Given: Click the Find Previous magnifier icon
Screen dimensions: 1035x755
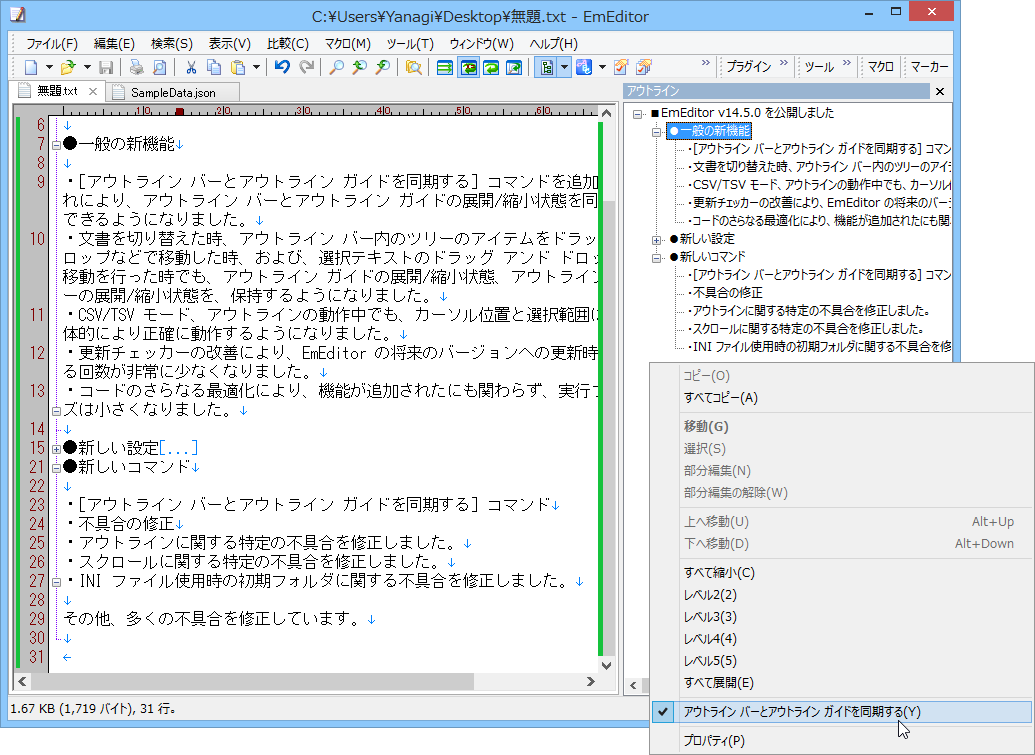Looking at the screenshot, I should [359, 67].
